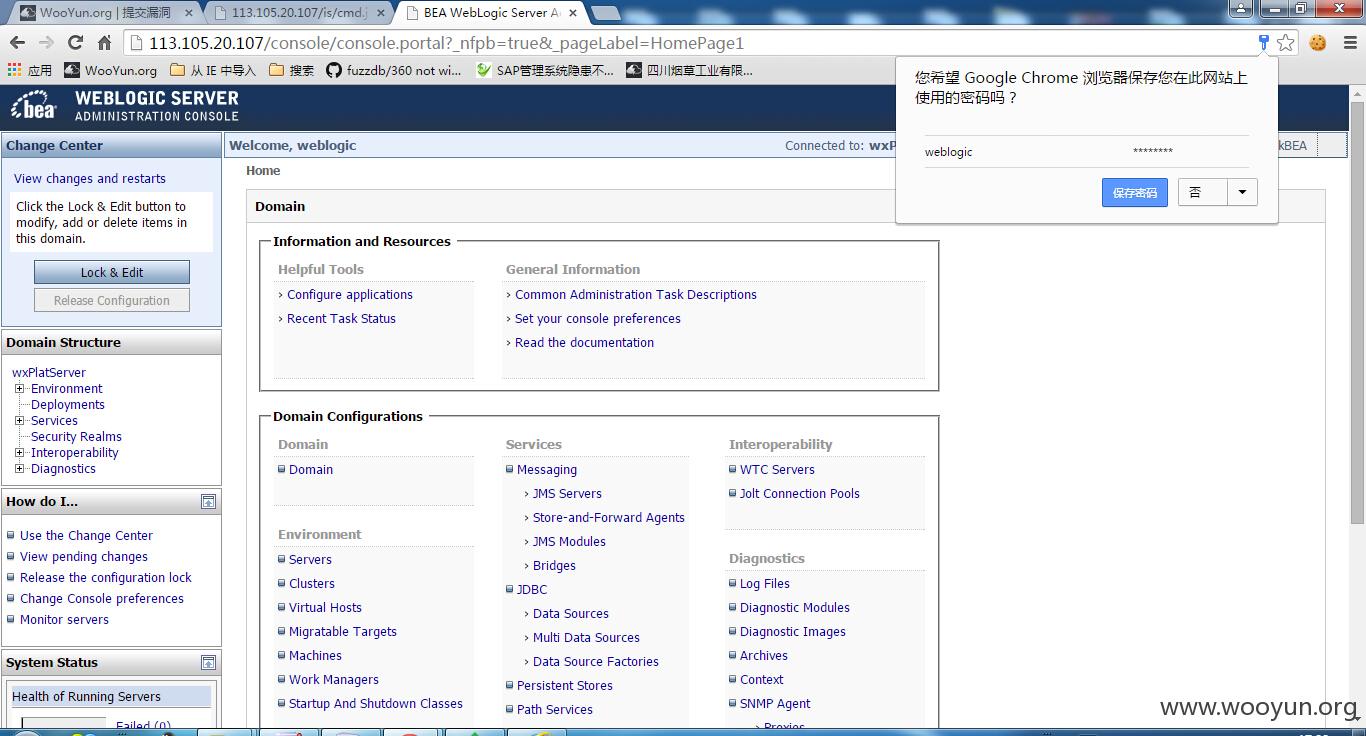Screen dimensions: 1366x736
Task: Open the 从 IE 中导入 bookmark folder
Action: 213,70
